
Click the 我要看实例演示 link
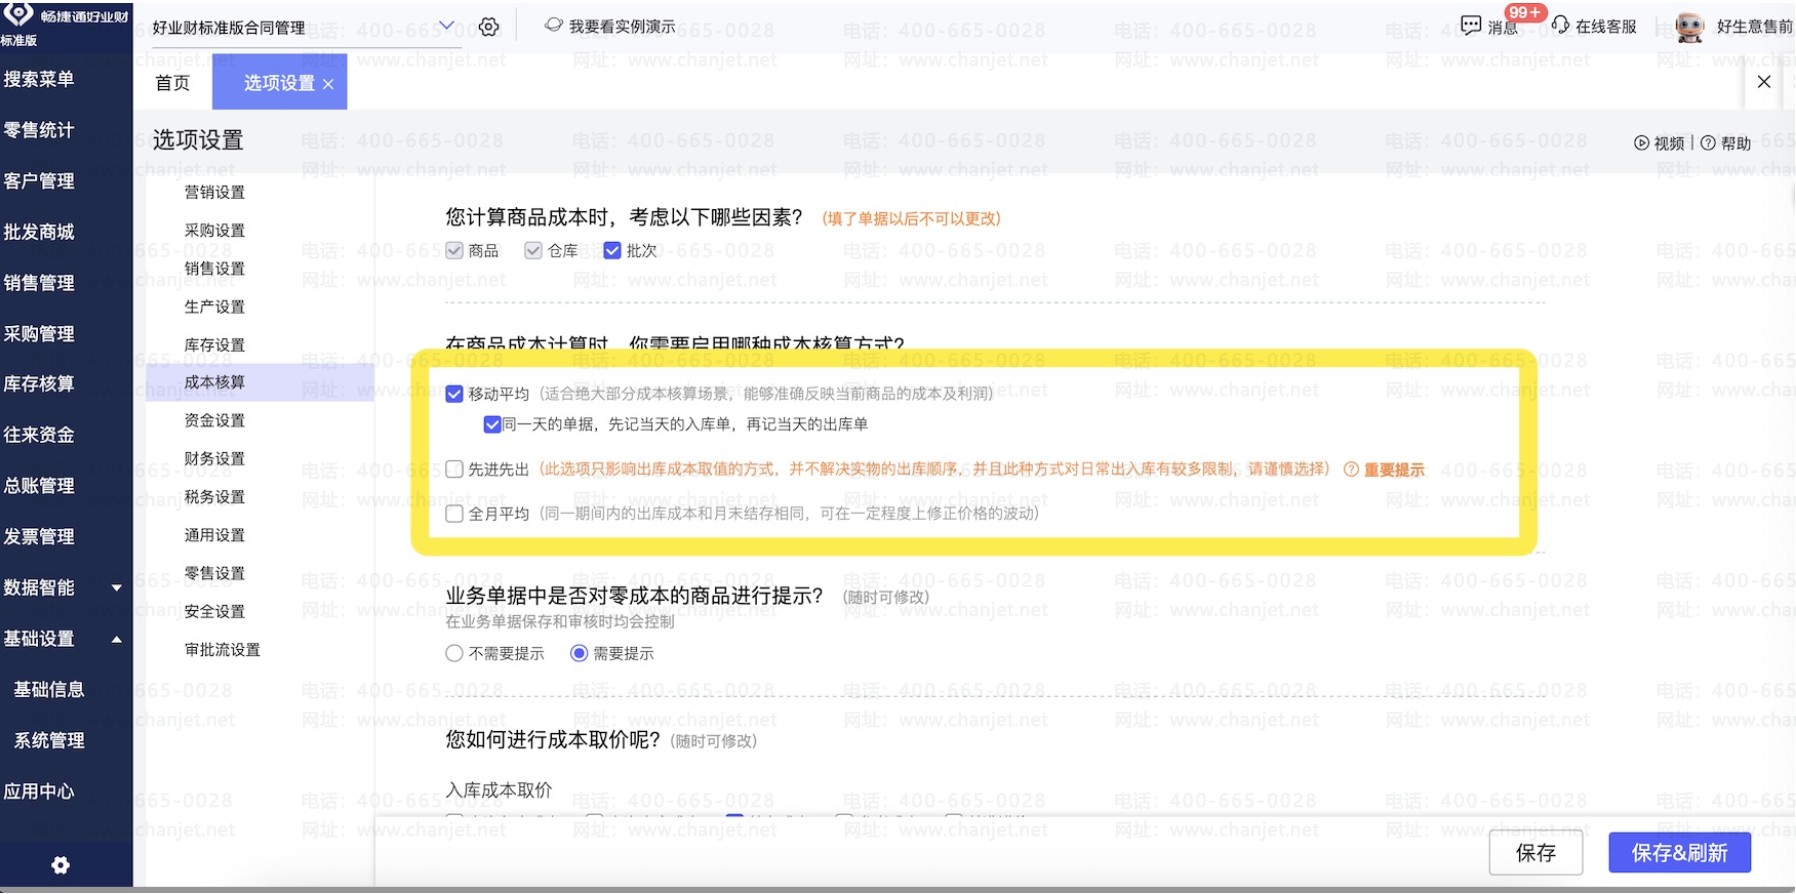[x=622, y=27]
